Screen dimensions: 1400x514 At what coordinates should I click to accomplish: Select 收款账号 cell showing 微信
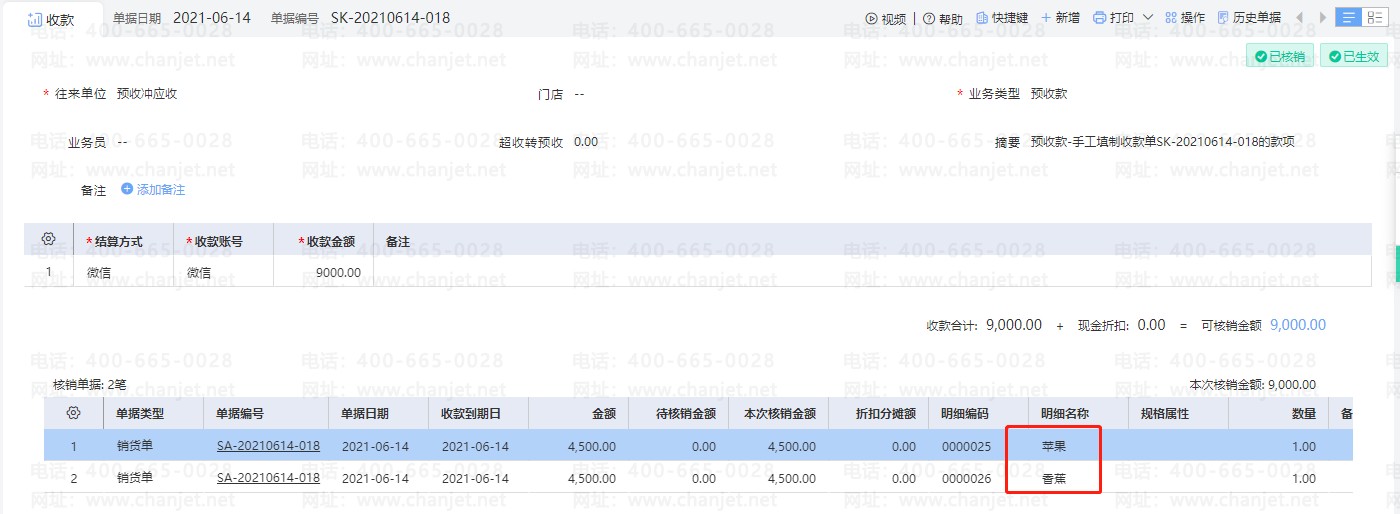224,272
